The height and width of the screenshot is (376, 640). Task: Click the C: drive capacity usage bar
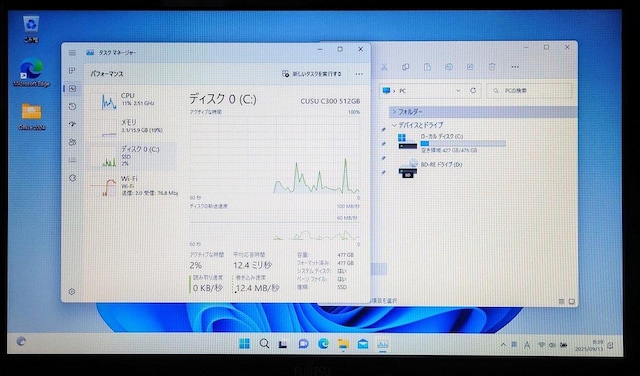click(463, 144)
